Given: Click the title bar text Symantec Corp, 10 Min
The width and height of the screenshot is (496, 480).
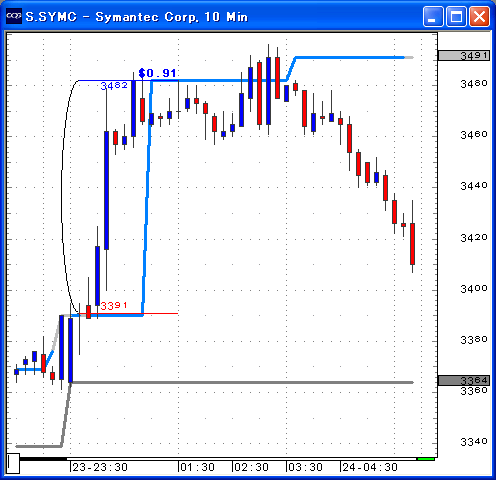Looking at the screenshot, I should pyautogui.click(x=172, y=17).
